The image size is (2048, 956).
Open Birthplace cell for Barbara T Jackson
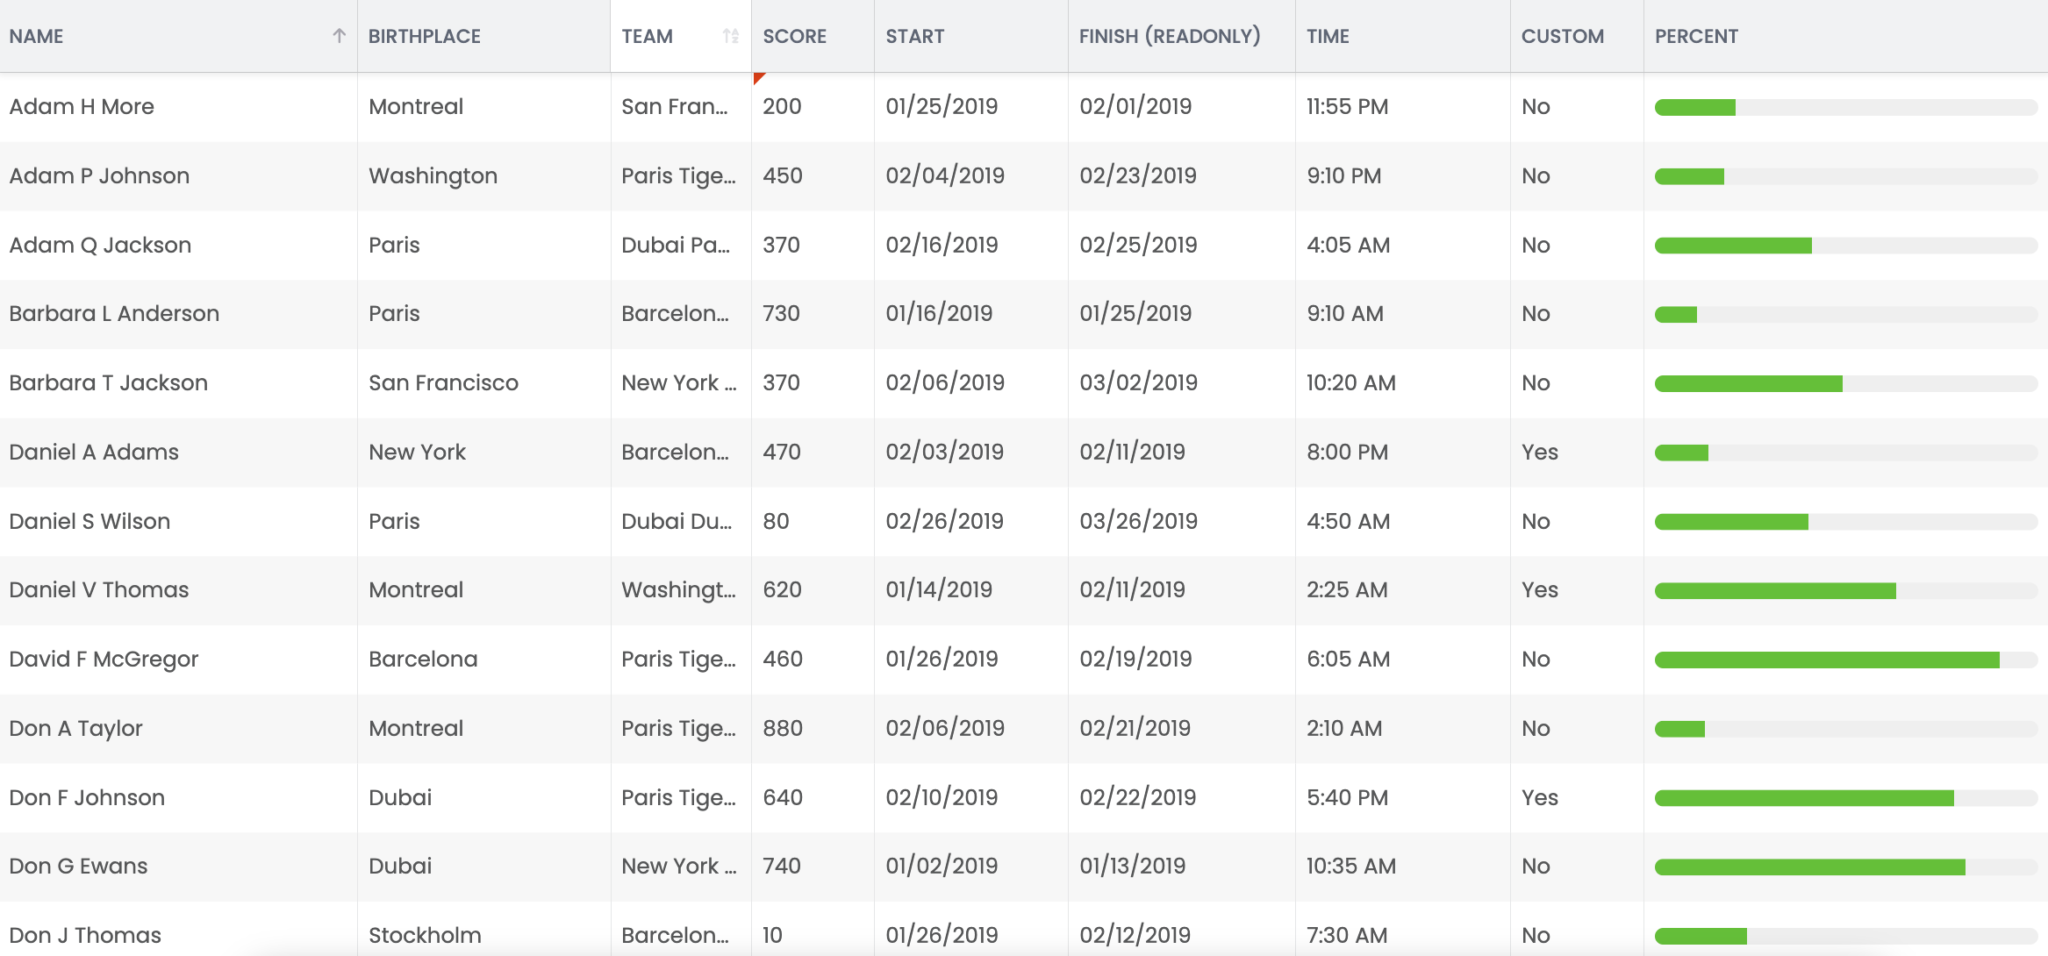click(x=484, y=383)
